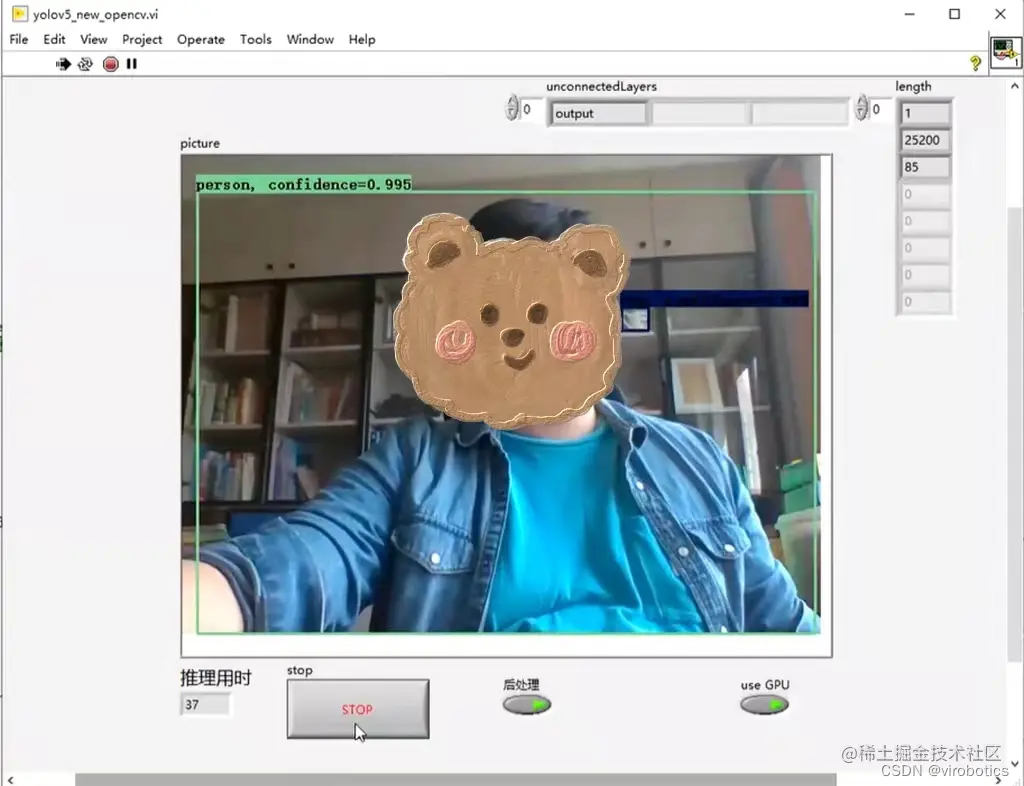
Task: Click the yellow context help question mark
Action: pos(977,63)
